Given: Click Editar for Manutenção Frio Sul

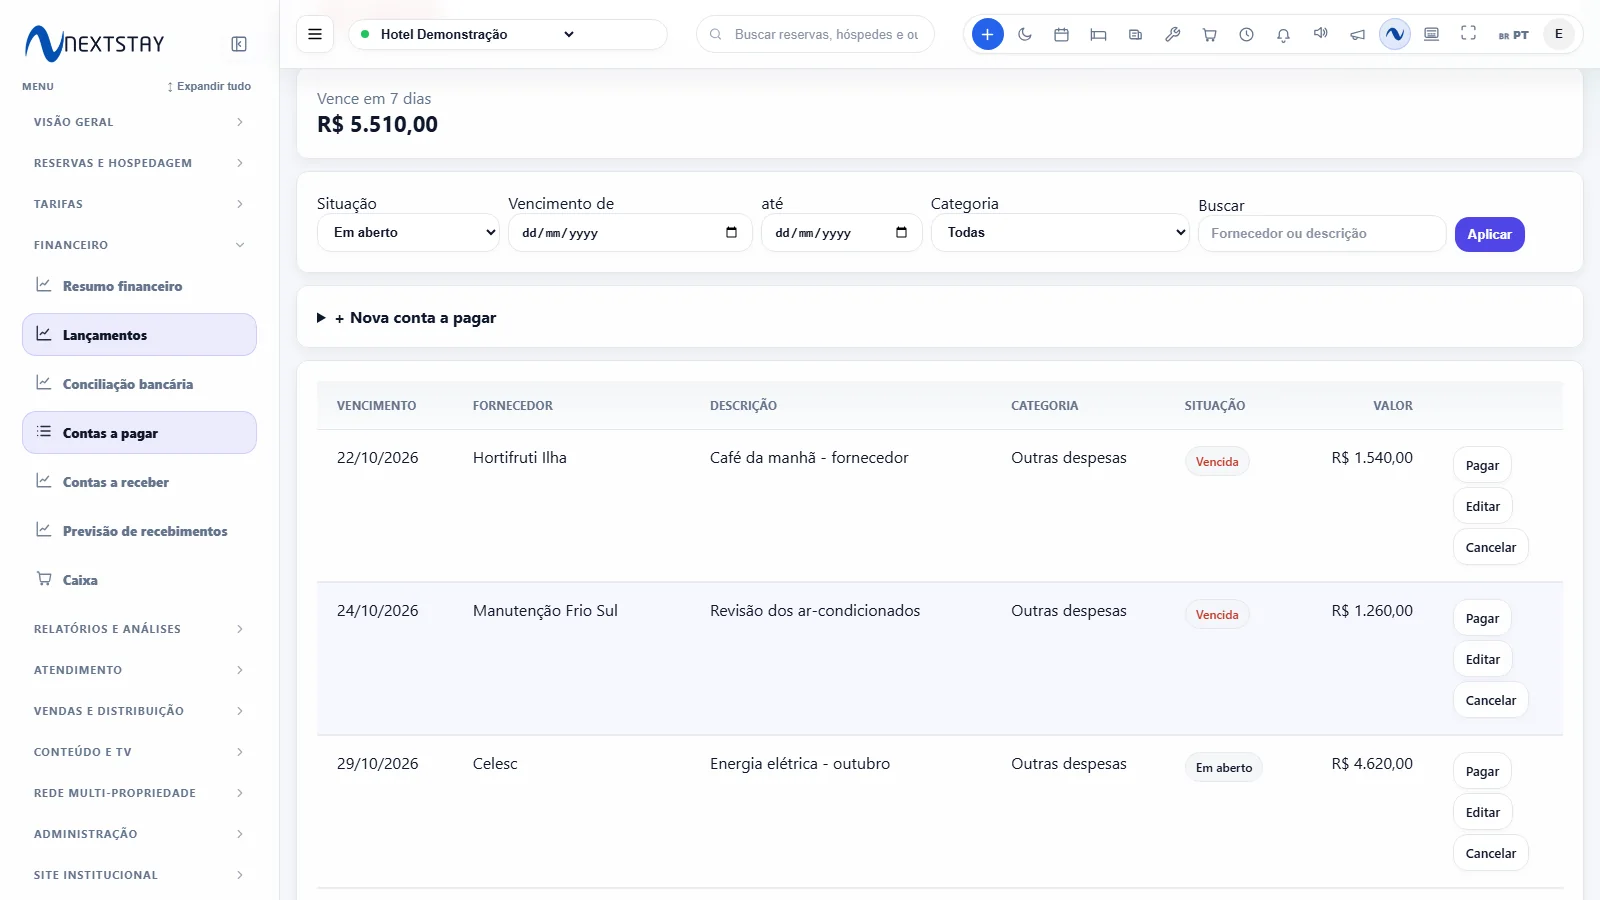Looking at the screenshot, I should 1482,660.
